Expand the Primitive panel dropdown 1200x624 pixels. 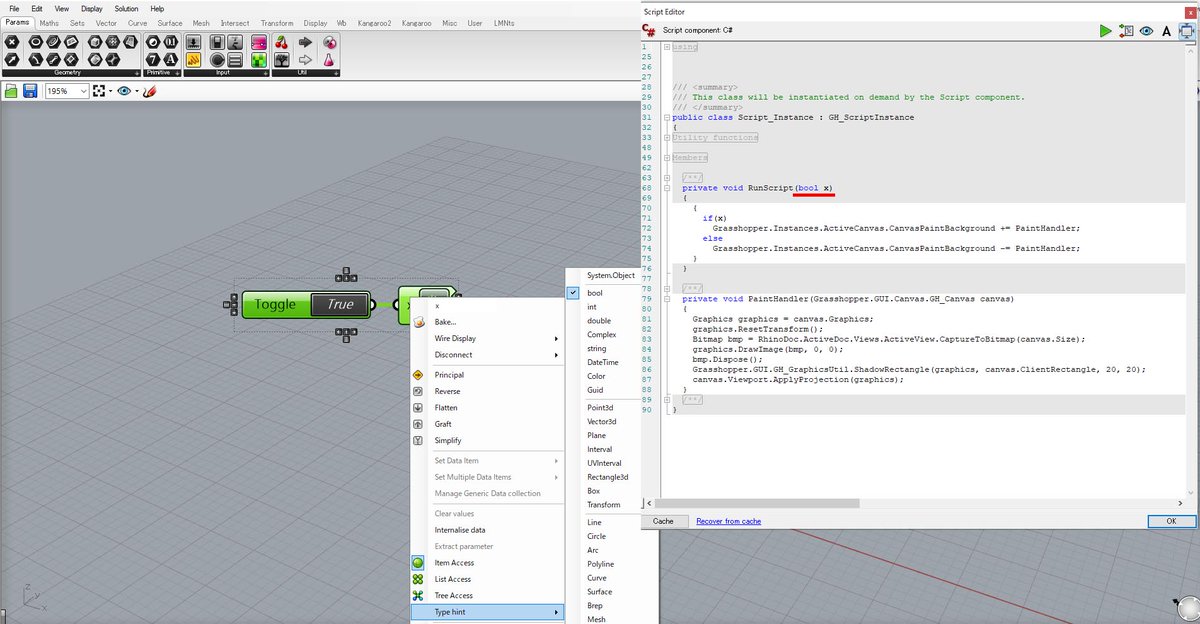point(176,73)
